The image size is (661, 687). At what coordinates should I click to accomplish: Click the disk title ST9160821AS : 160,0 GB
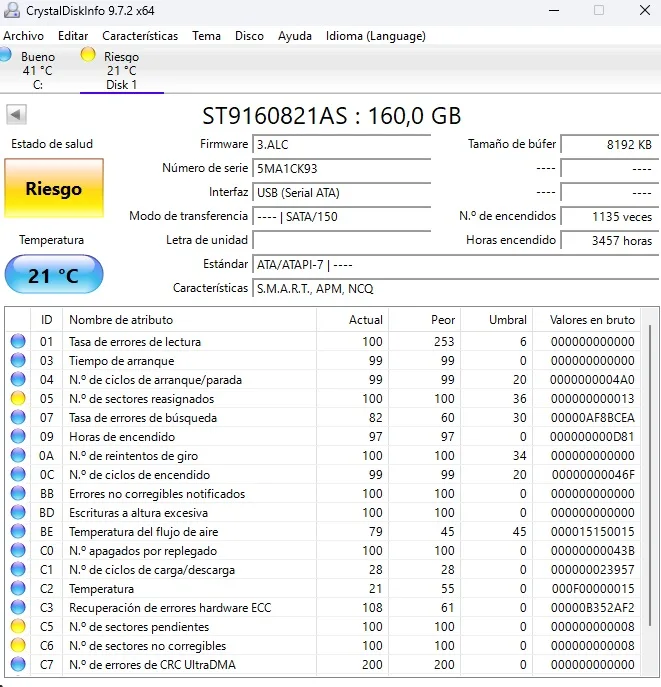(332, 116)
